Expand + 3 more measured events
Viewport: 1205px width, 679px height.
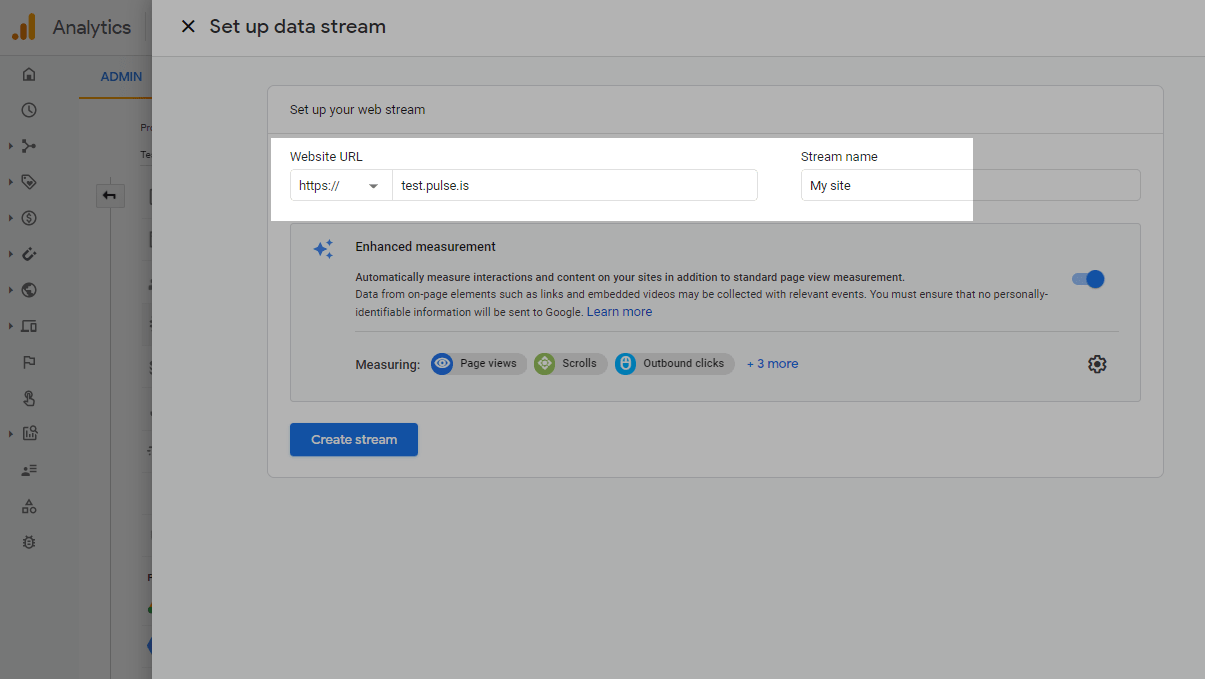click(x=772, y=364)
